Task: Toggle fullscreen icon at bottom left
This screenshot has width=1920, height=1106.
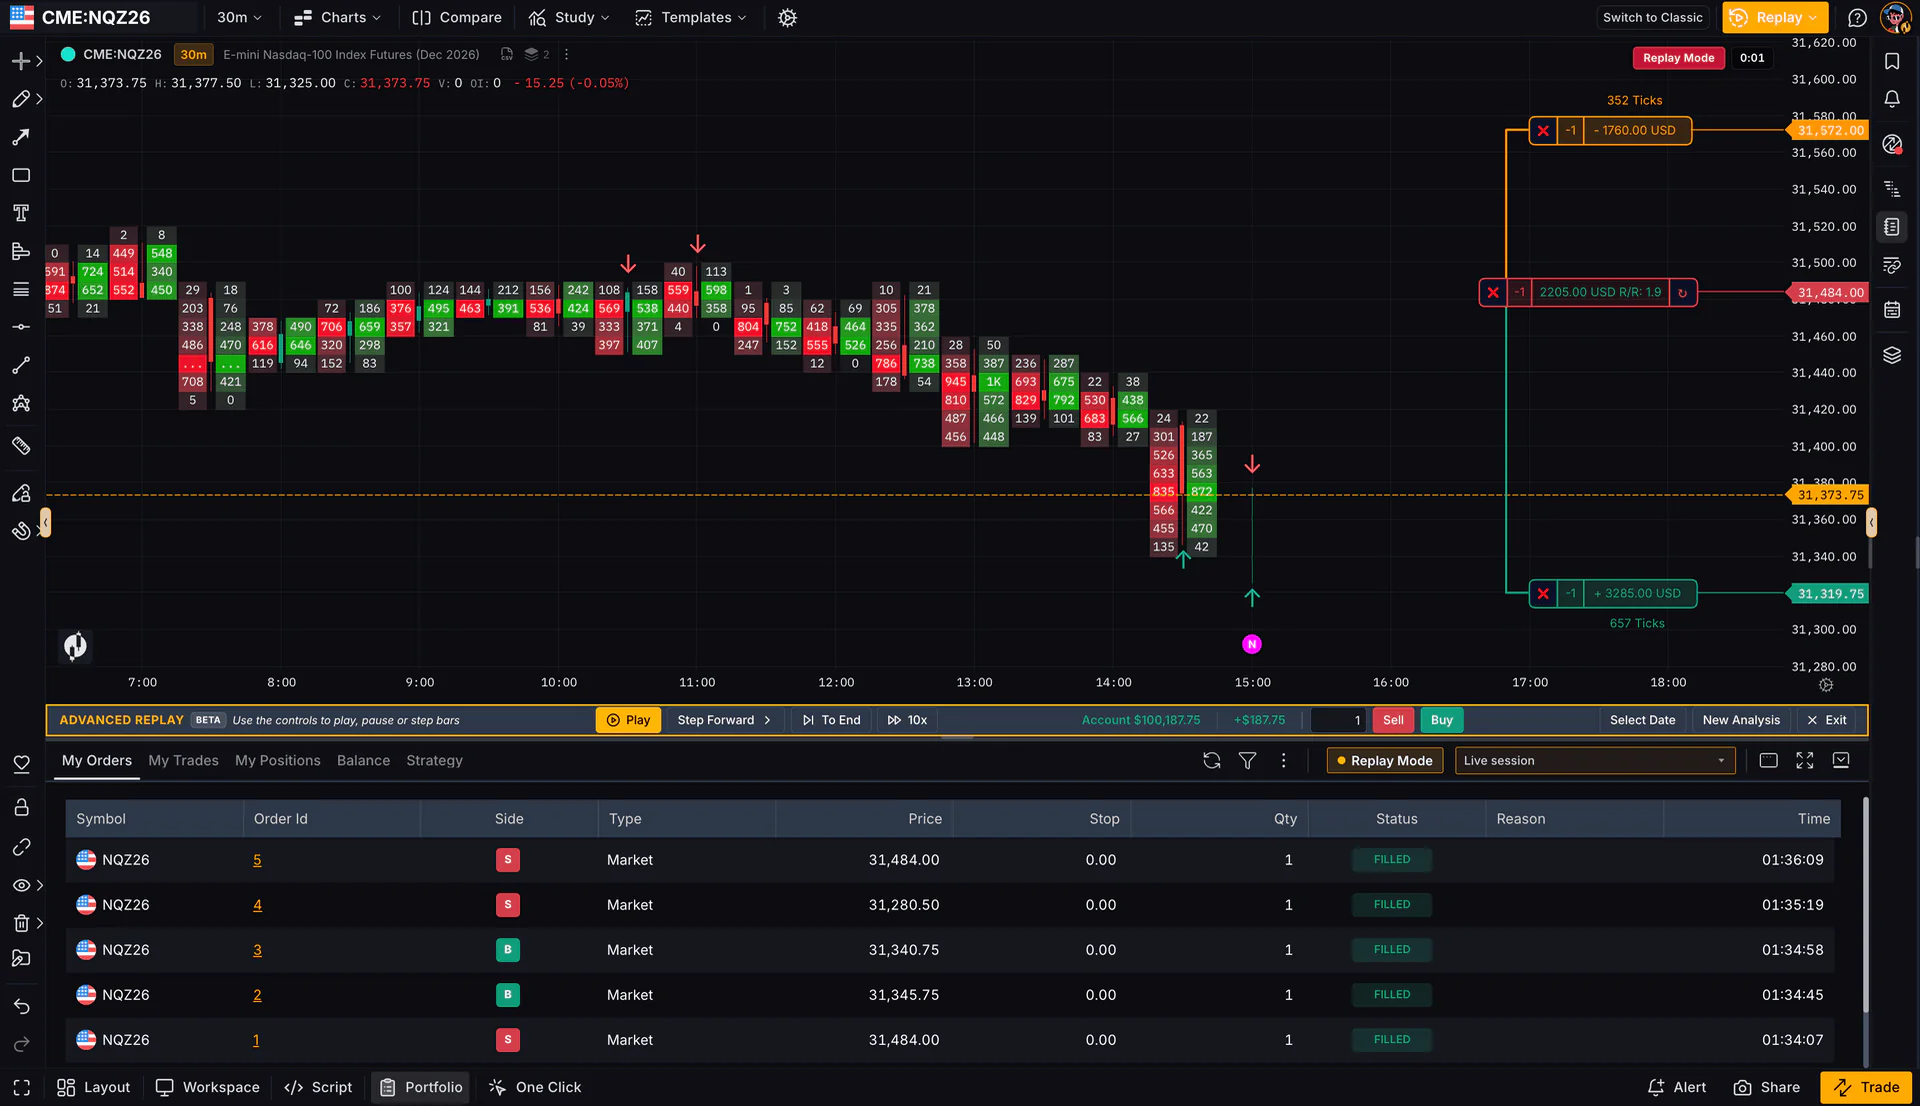Action: (21, 1087)
